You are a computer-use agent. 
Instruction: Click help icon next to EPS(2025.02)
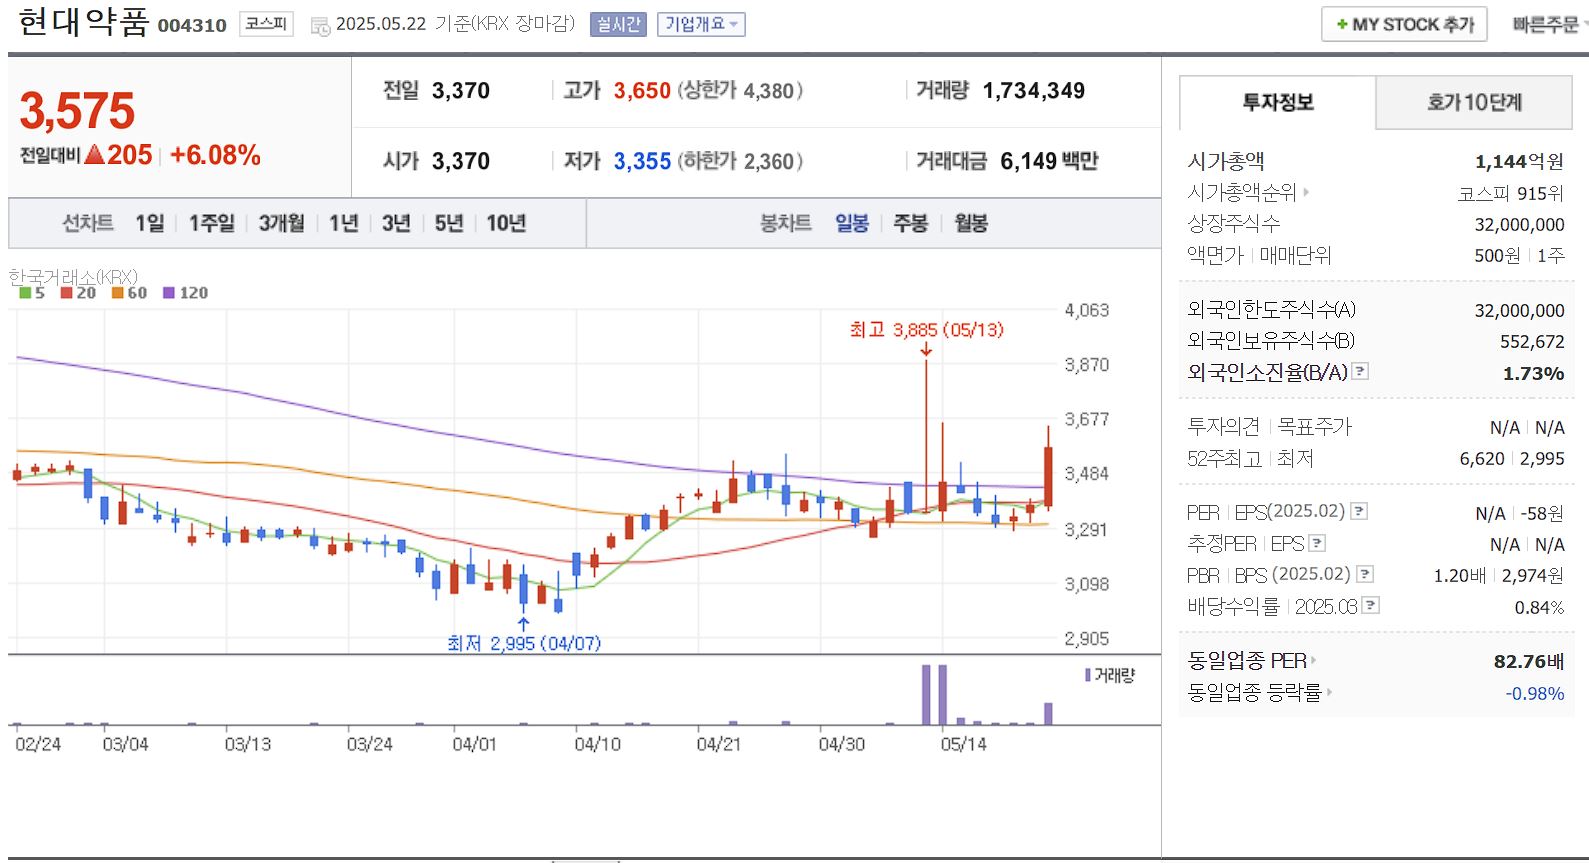coord(1359,511)
